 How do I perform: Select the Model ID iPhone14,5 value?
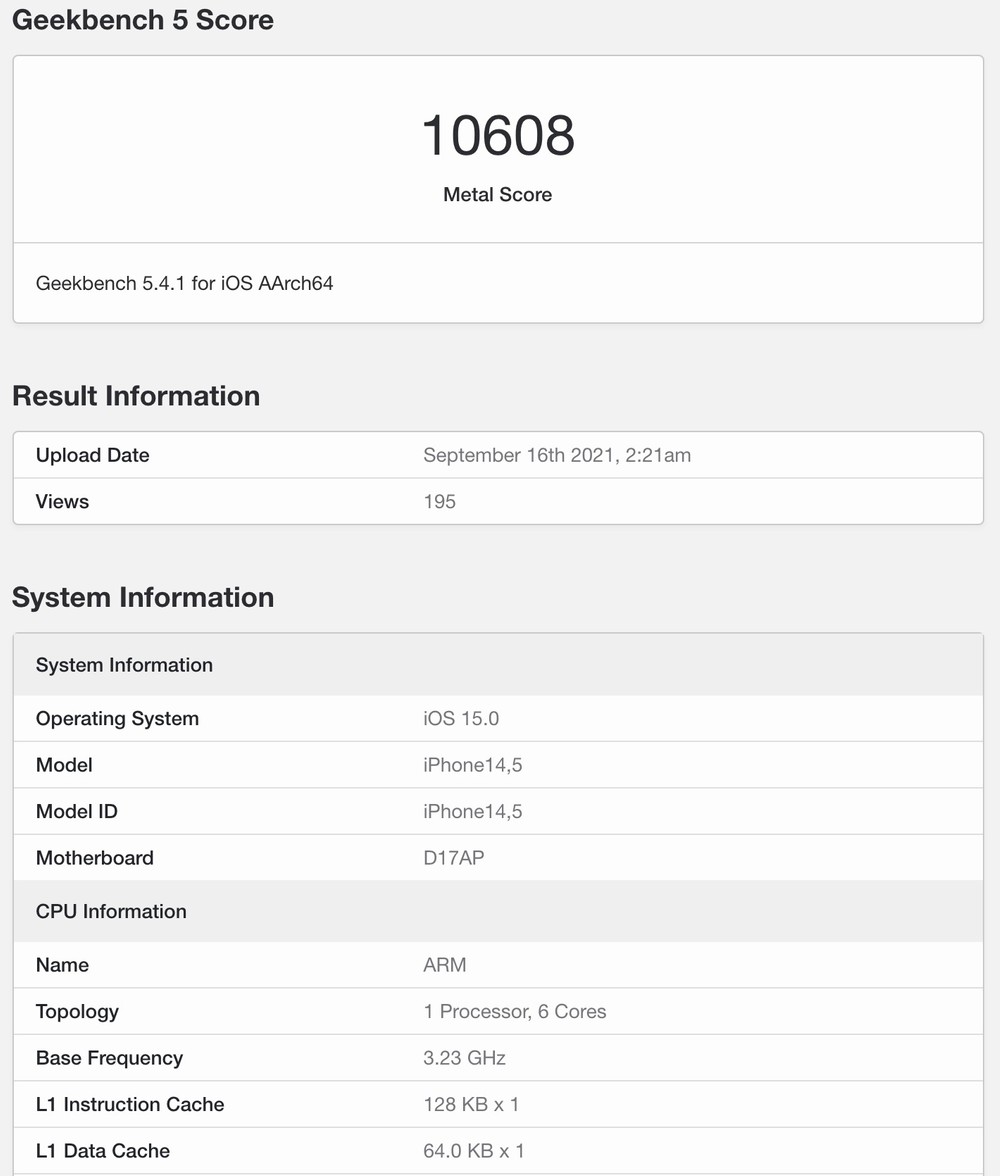tap(473, 812)
